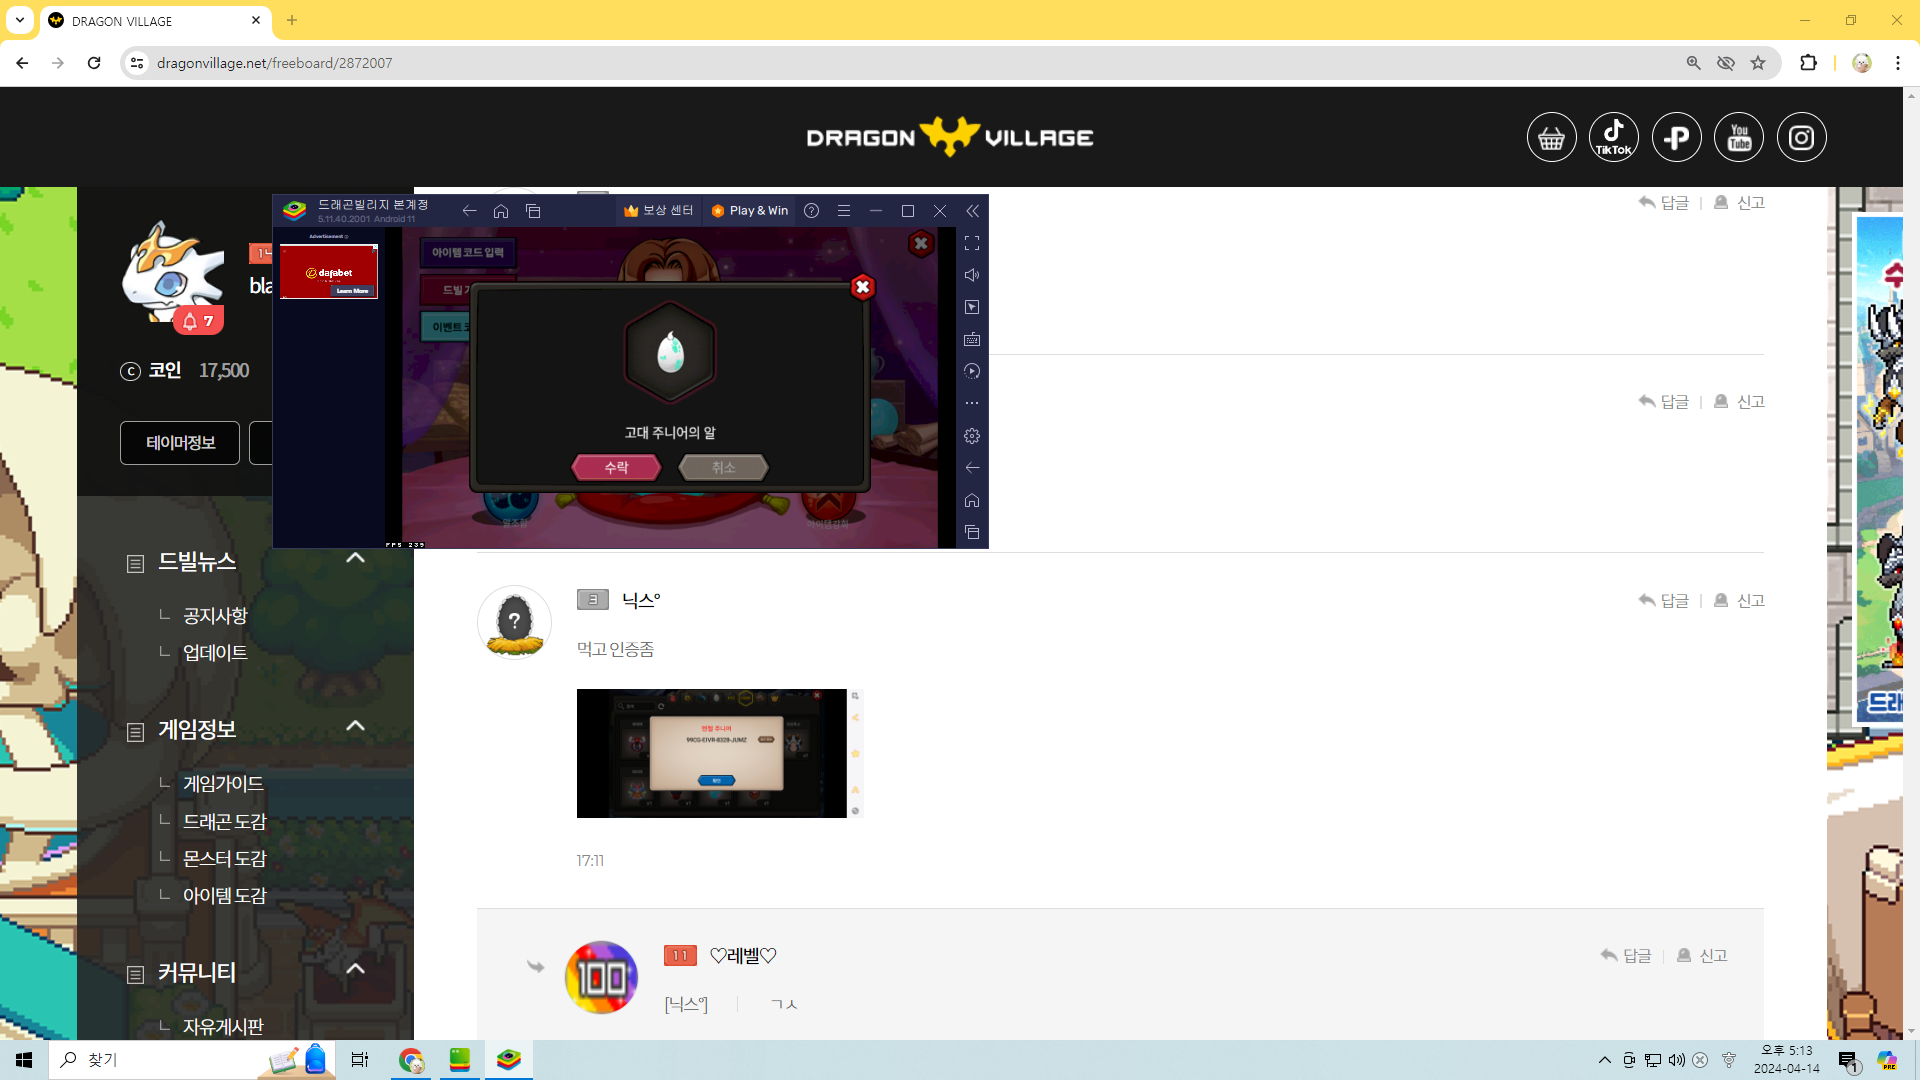Click BlueStacks more options ellipsis in sidebar

click(x=972, y=403)
